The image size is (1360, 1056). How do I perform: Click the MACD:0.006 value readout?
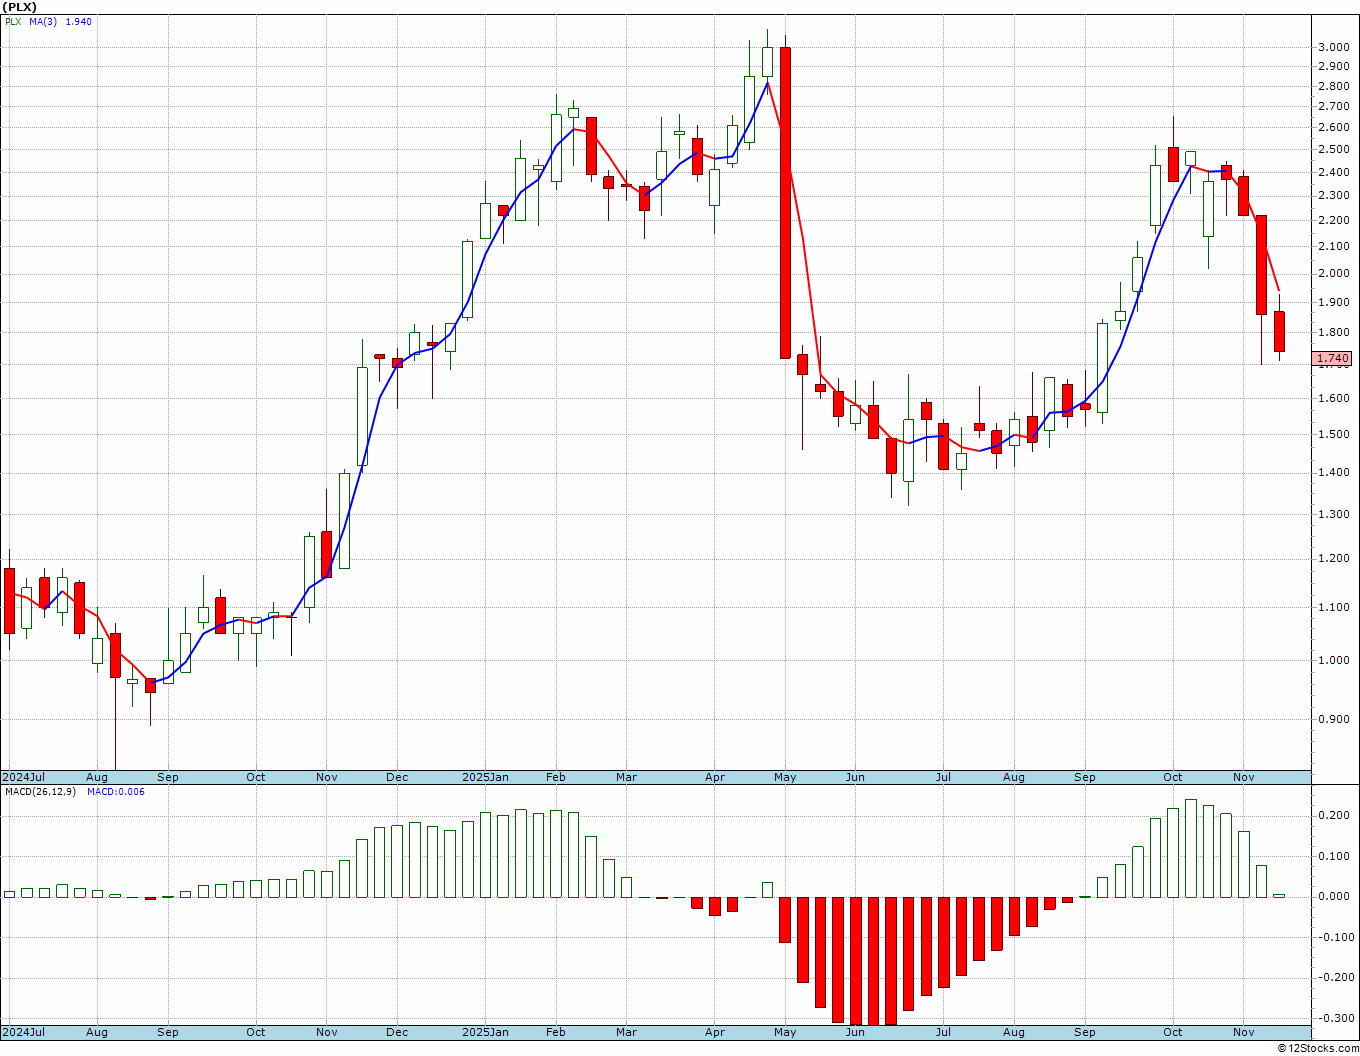[x=115, y=792]
